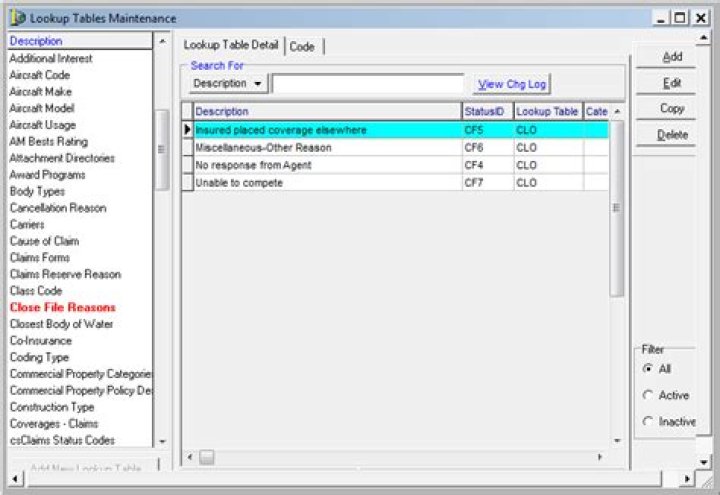Select Claims Forms in the list
The width and height of the screenshot is (720, 495).
pos(40,258)
